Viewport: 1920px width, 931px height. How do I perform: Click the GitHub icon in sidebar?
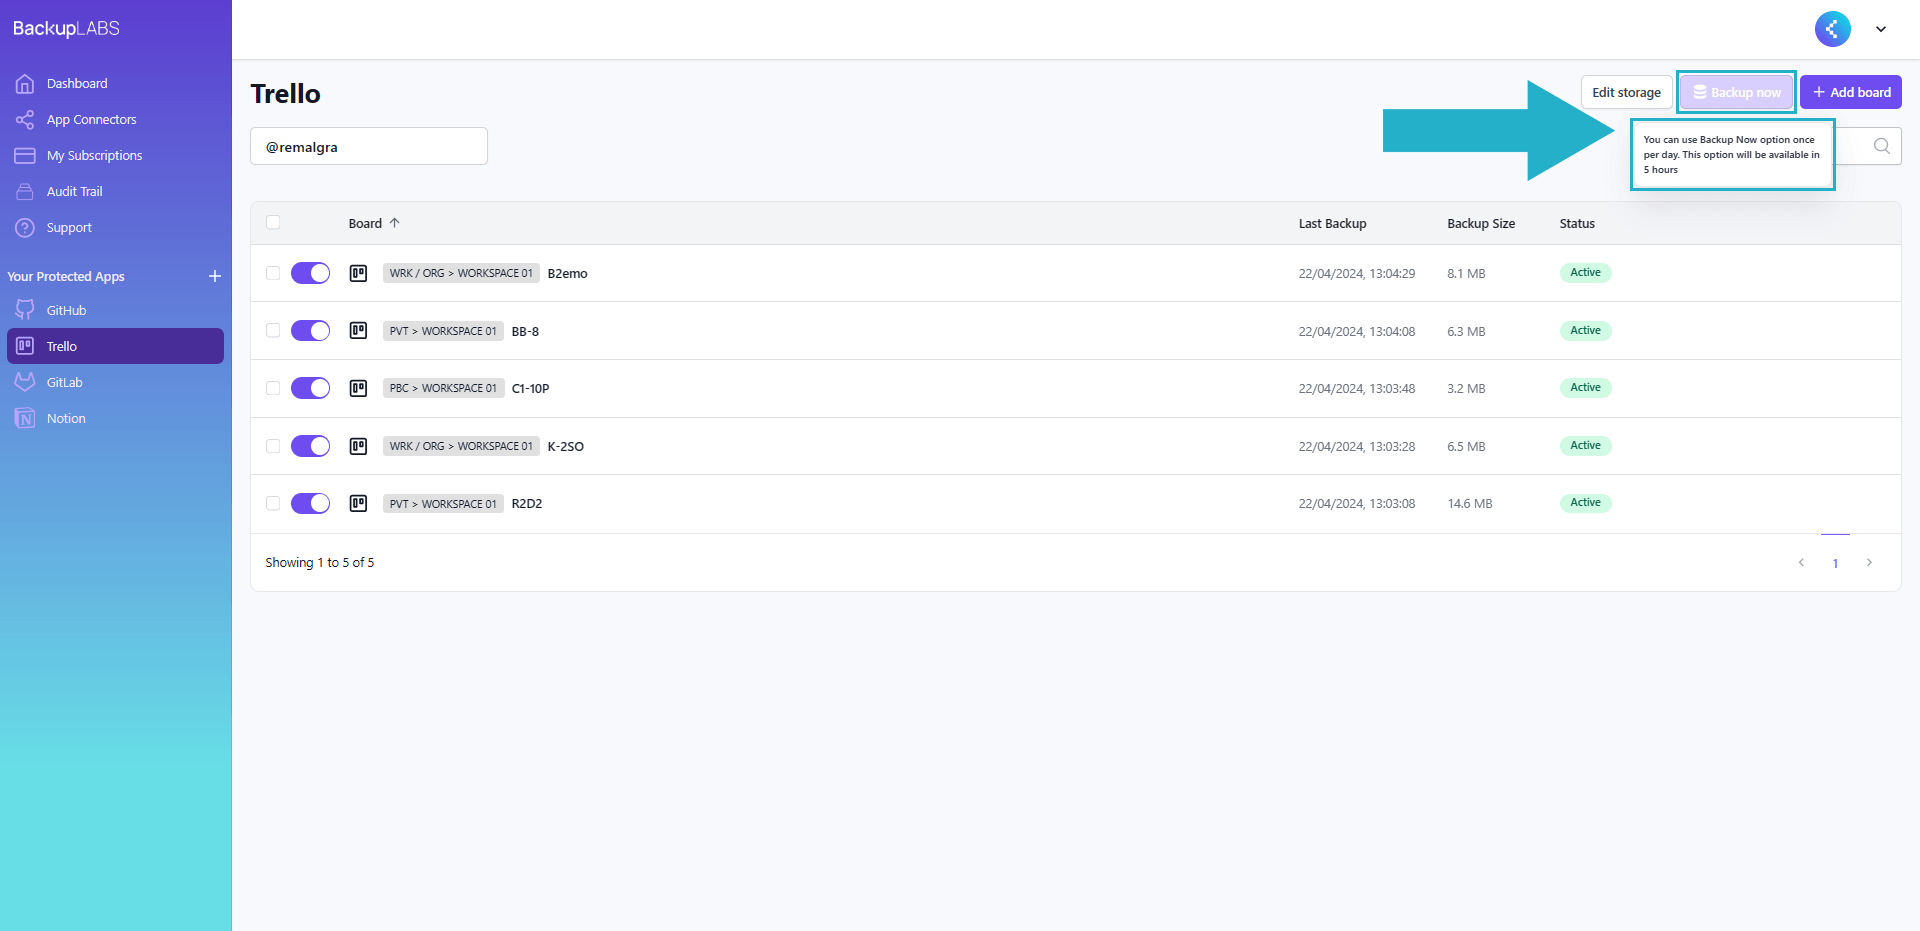coord(25,310)
